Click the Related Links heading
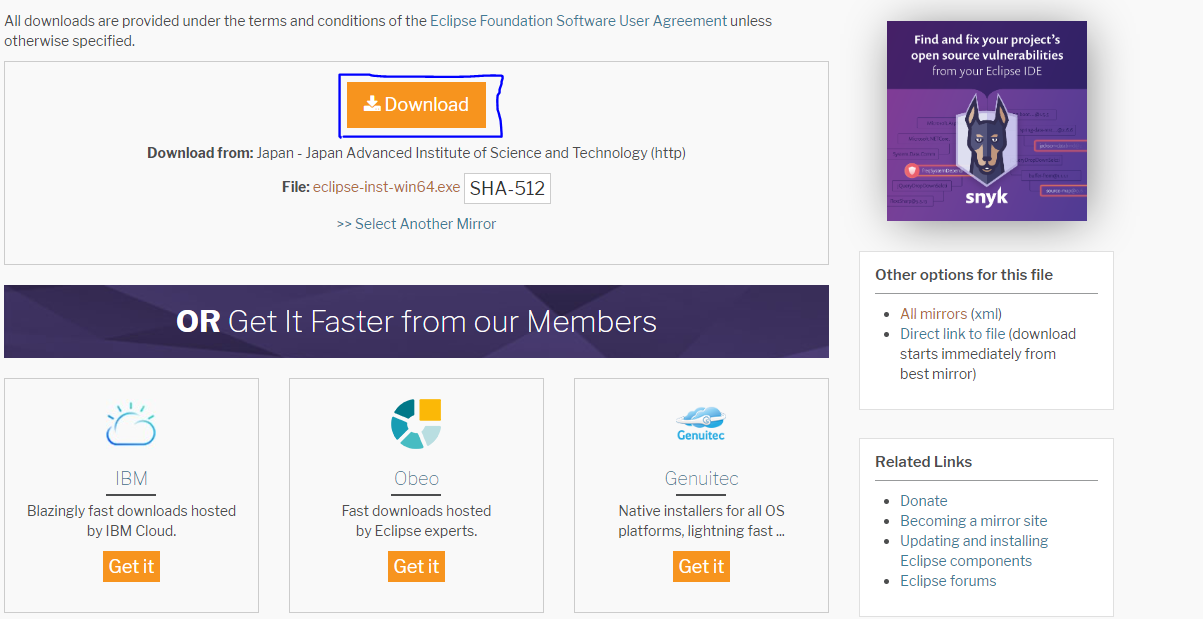 point(923,462)
